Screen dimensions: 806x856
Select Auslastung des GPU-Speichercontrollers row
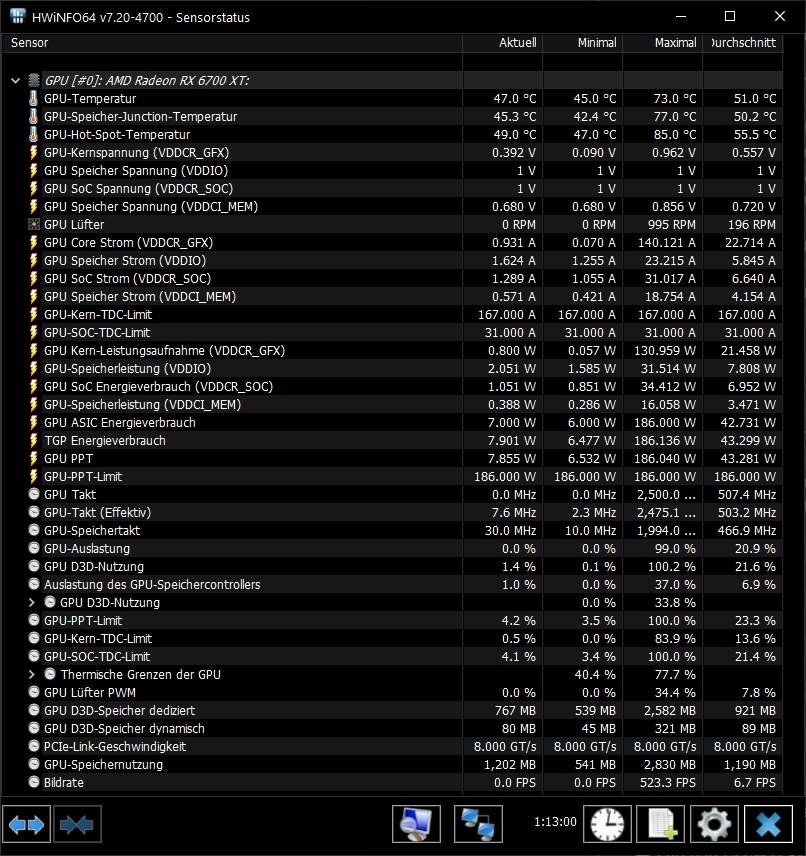392,584
